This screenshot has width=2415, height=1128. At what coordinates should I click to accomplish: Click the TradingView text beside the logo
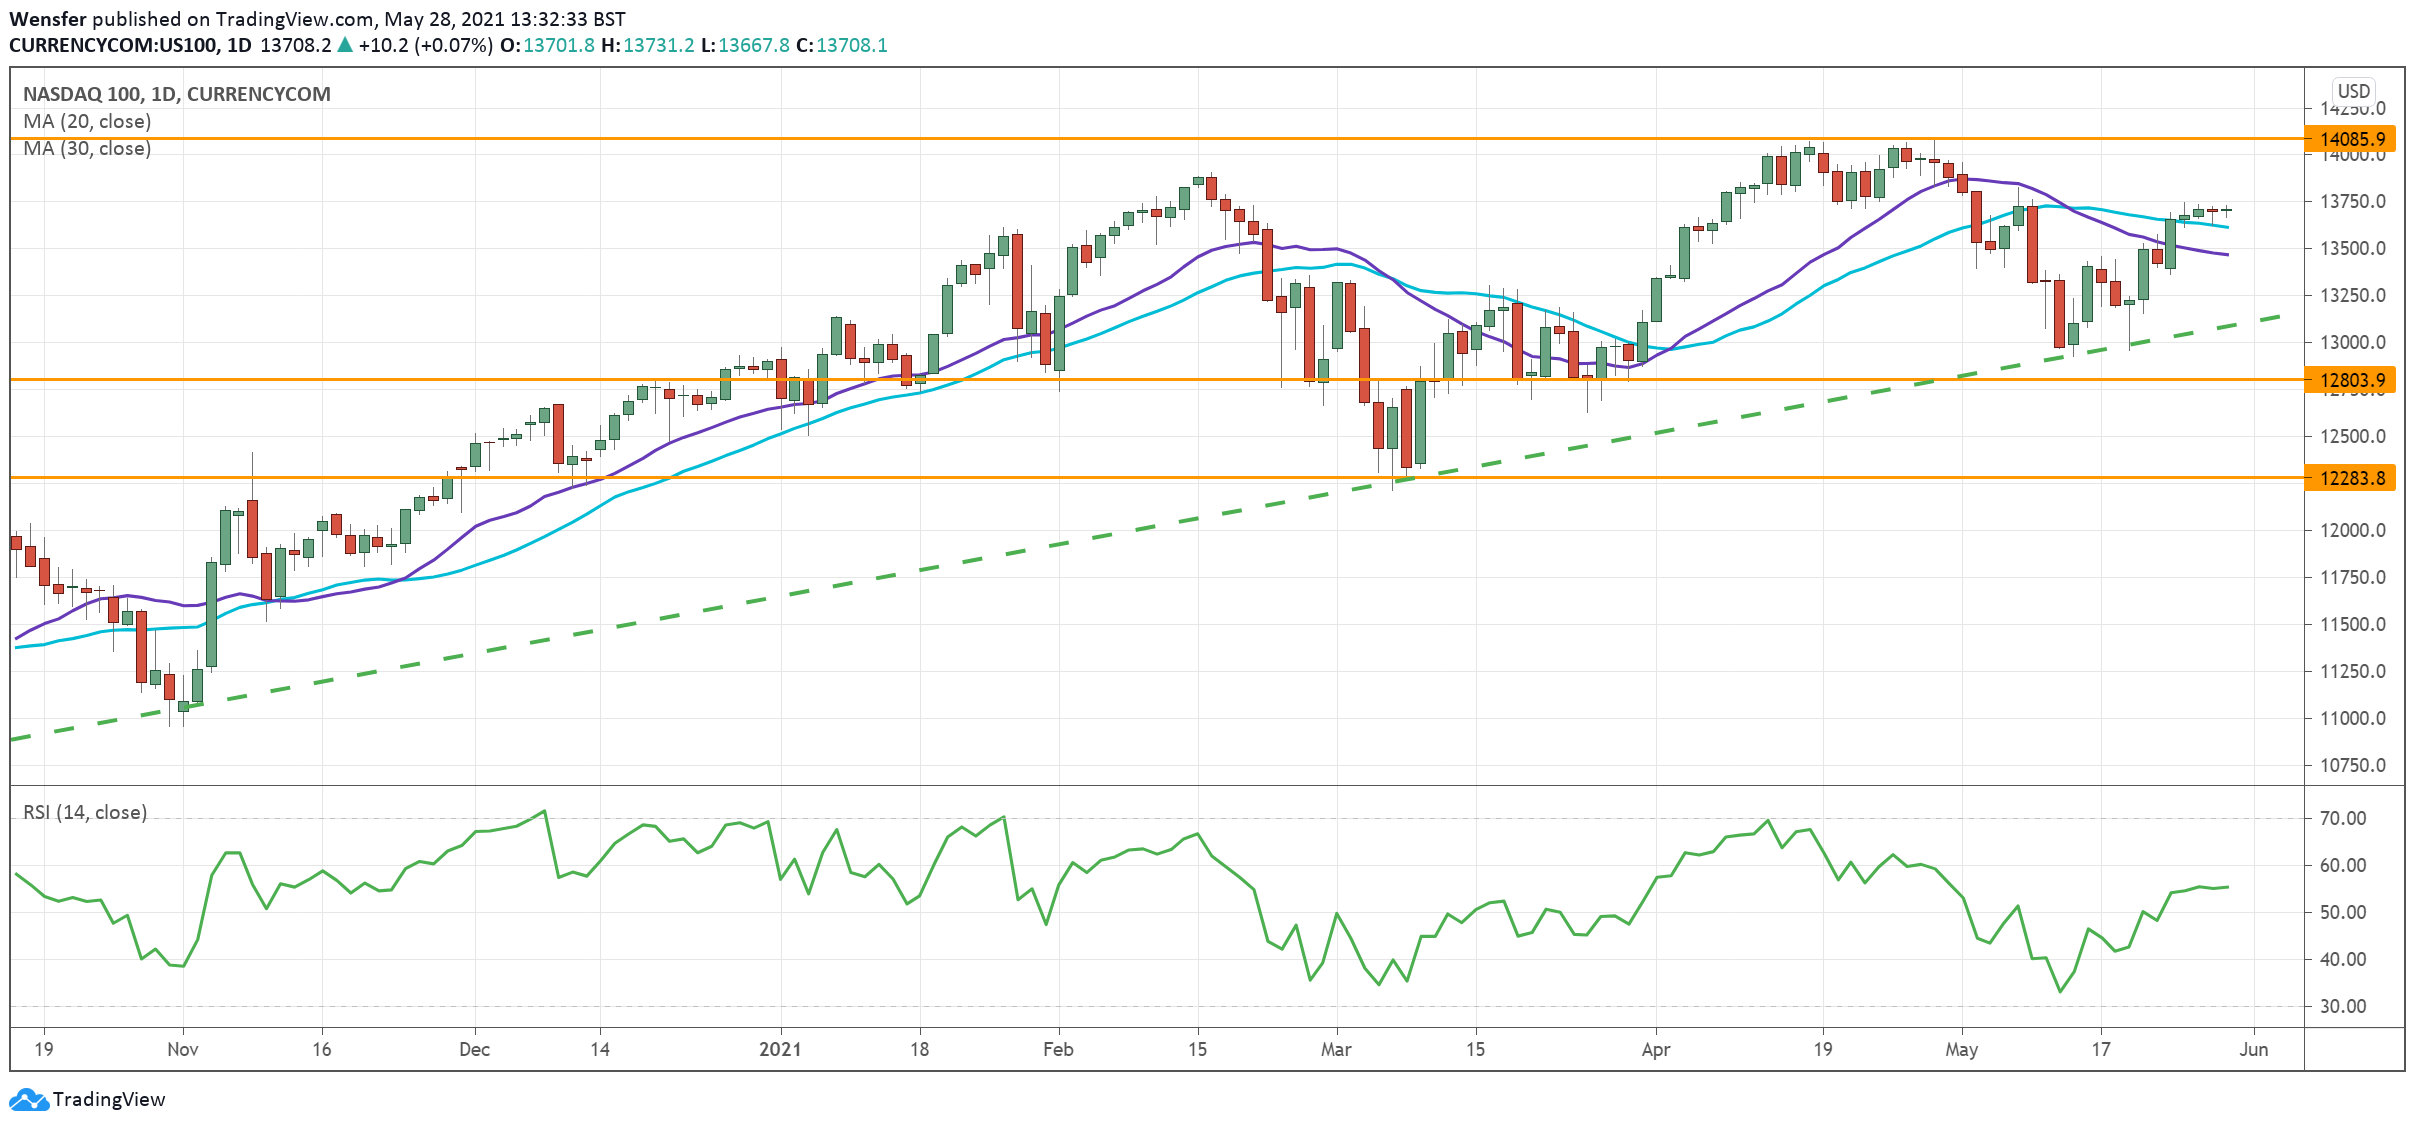pos(109,1099)
